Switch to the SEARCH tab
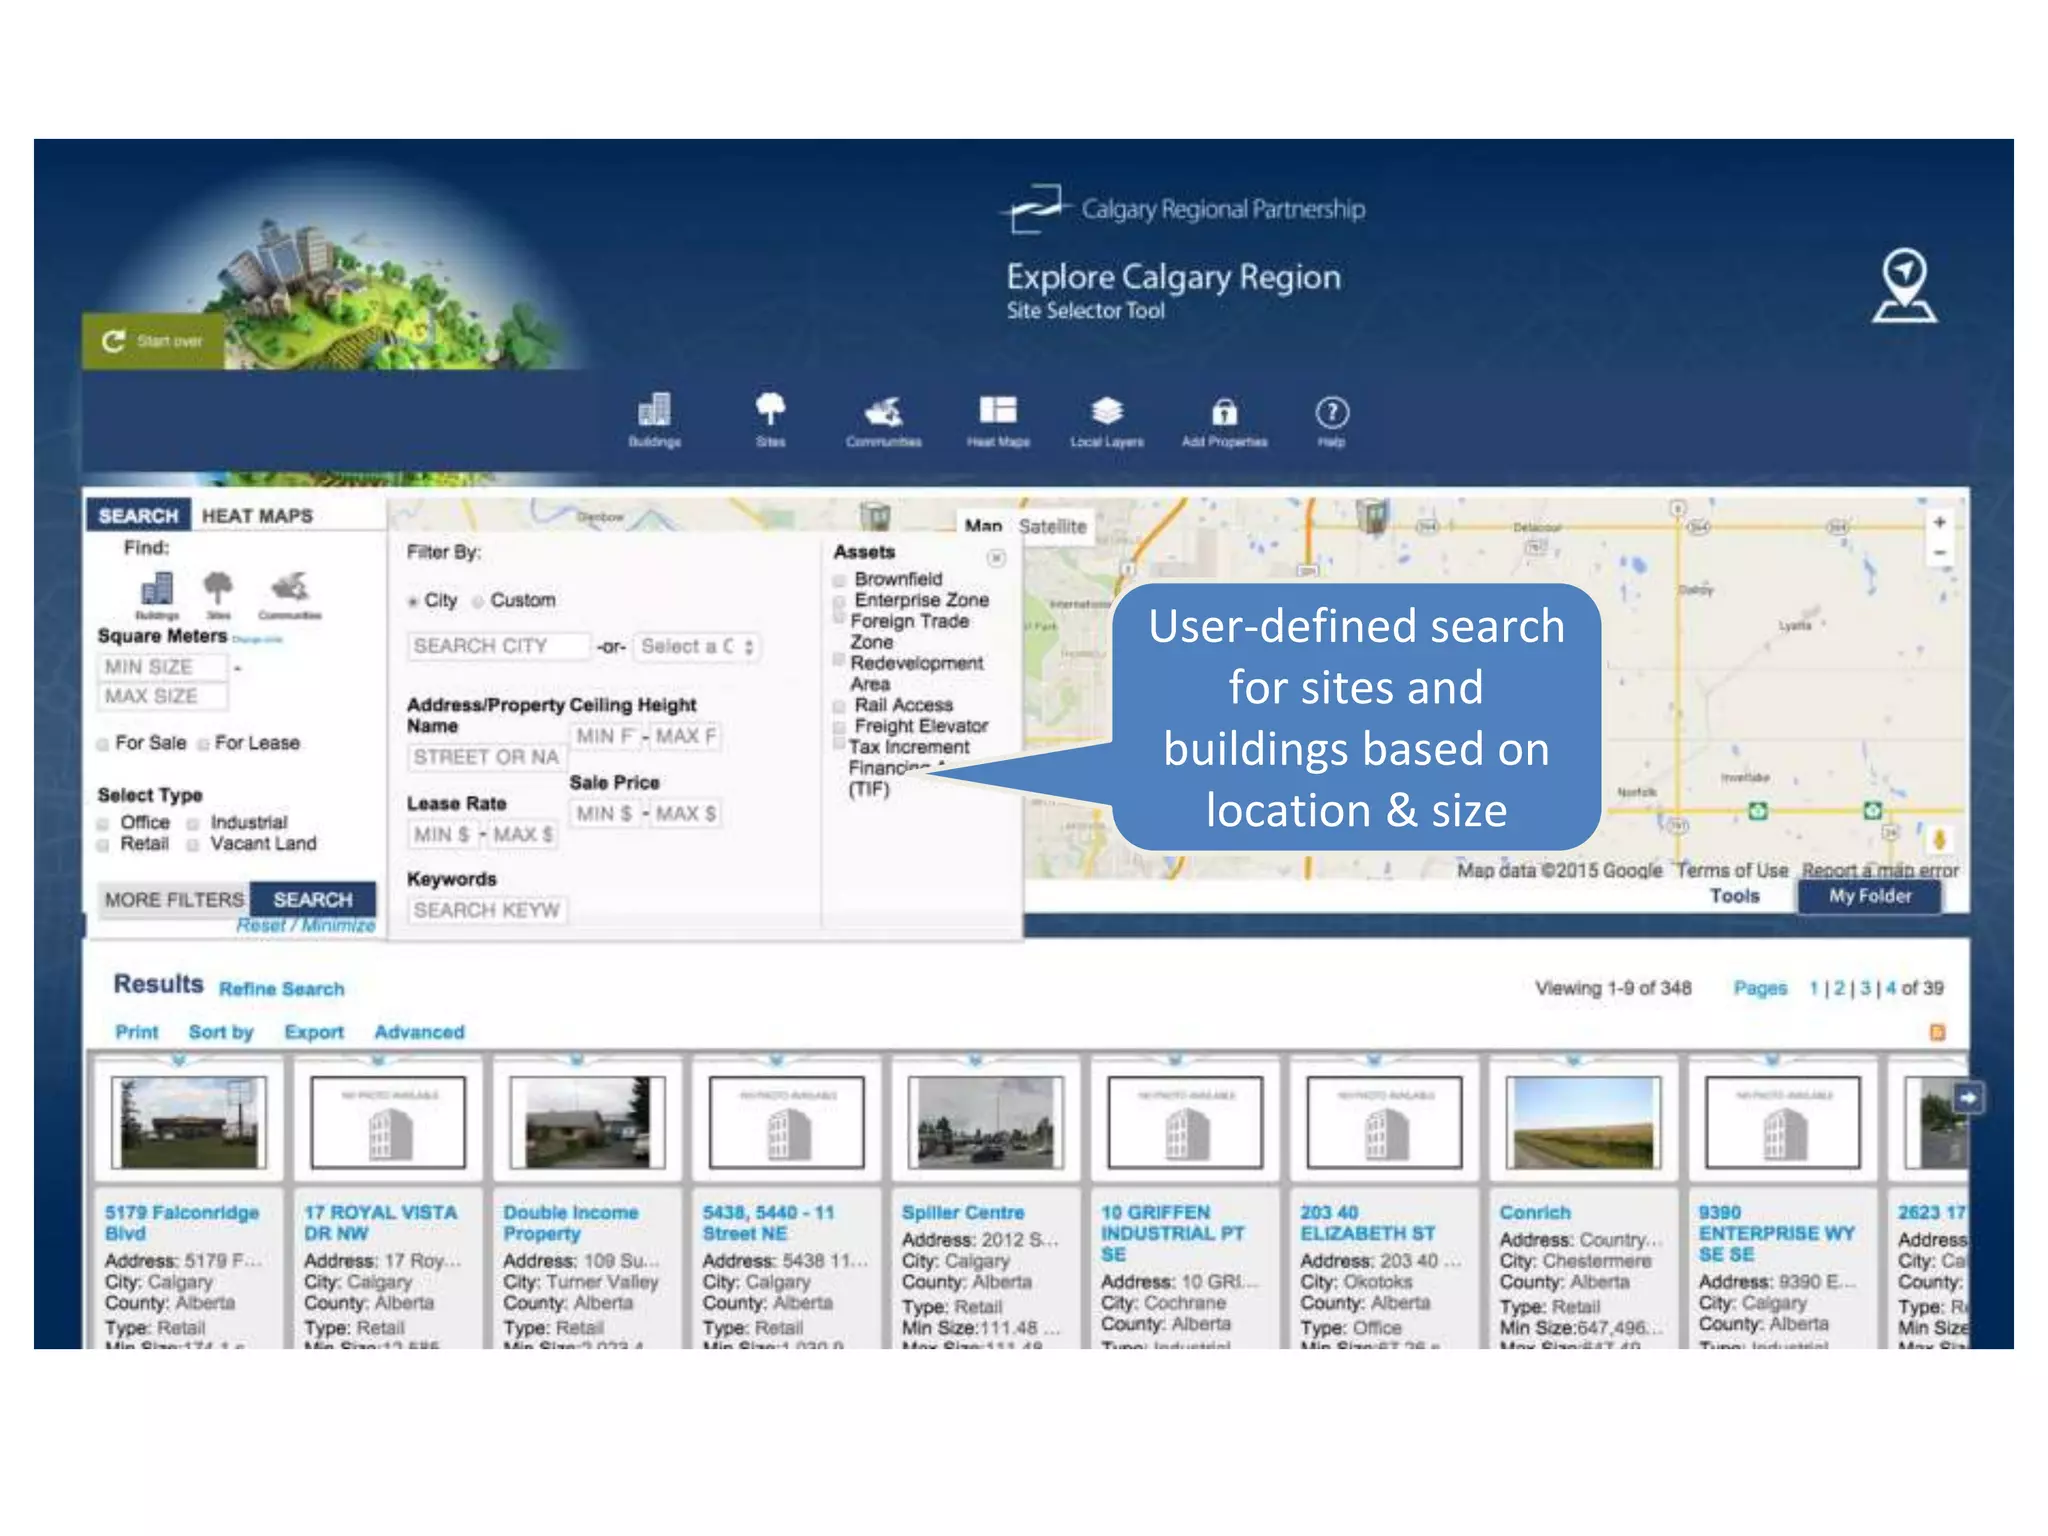 (x=138, y=515)
